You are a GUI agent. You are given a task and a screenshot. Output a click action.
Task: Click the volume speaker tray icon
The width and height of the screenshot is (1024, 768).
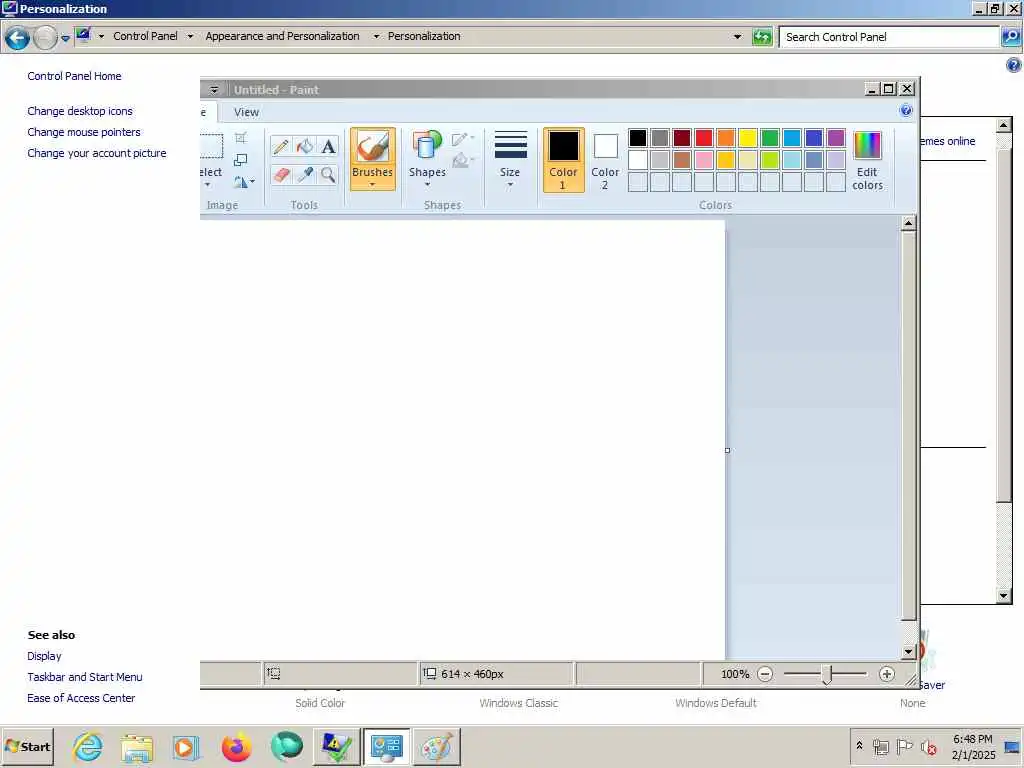pos(928,746)
